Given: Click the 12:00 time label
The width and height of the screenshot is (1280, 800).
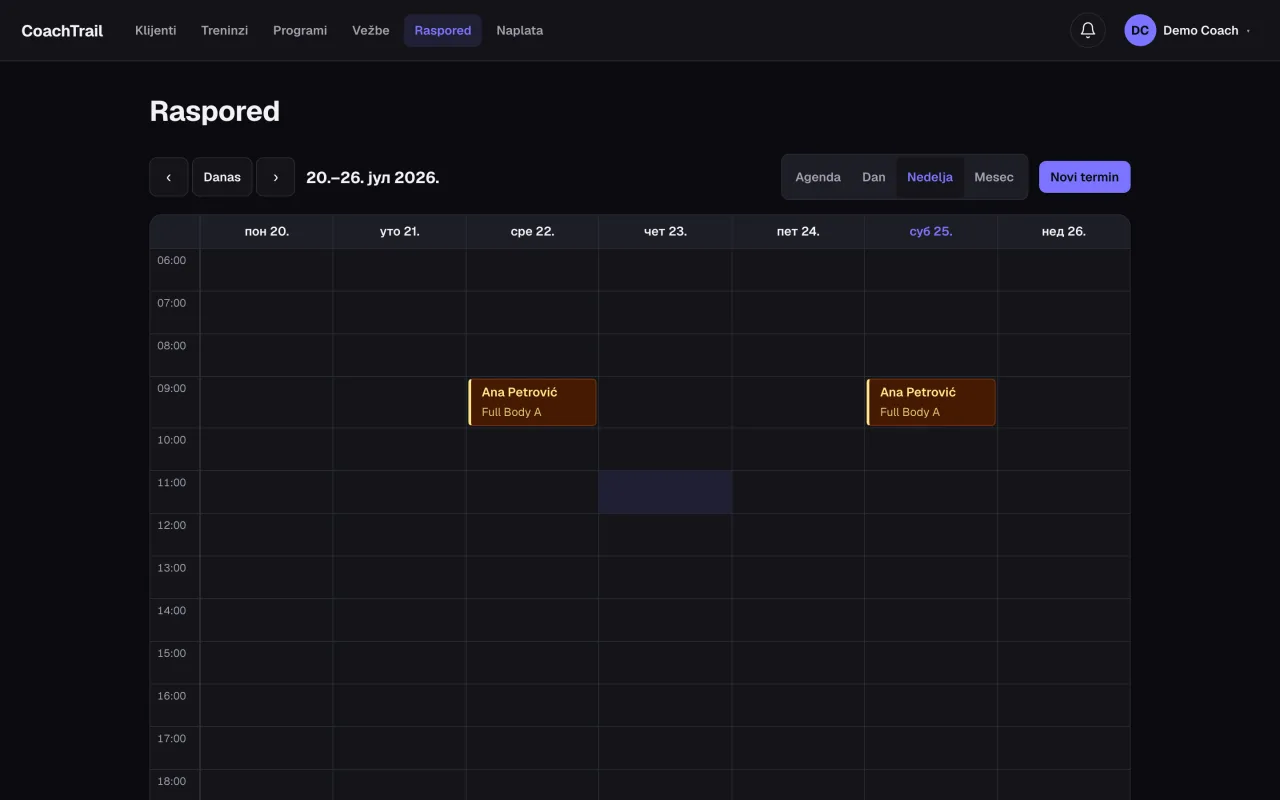Looking at the screenshot, I should [x=172, y=525].
